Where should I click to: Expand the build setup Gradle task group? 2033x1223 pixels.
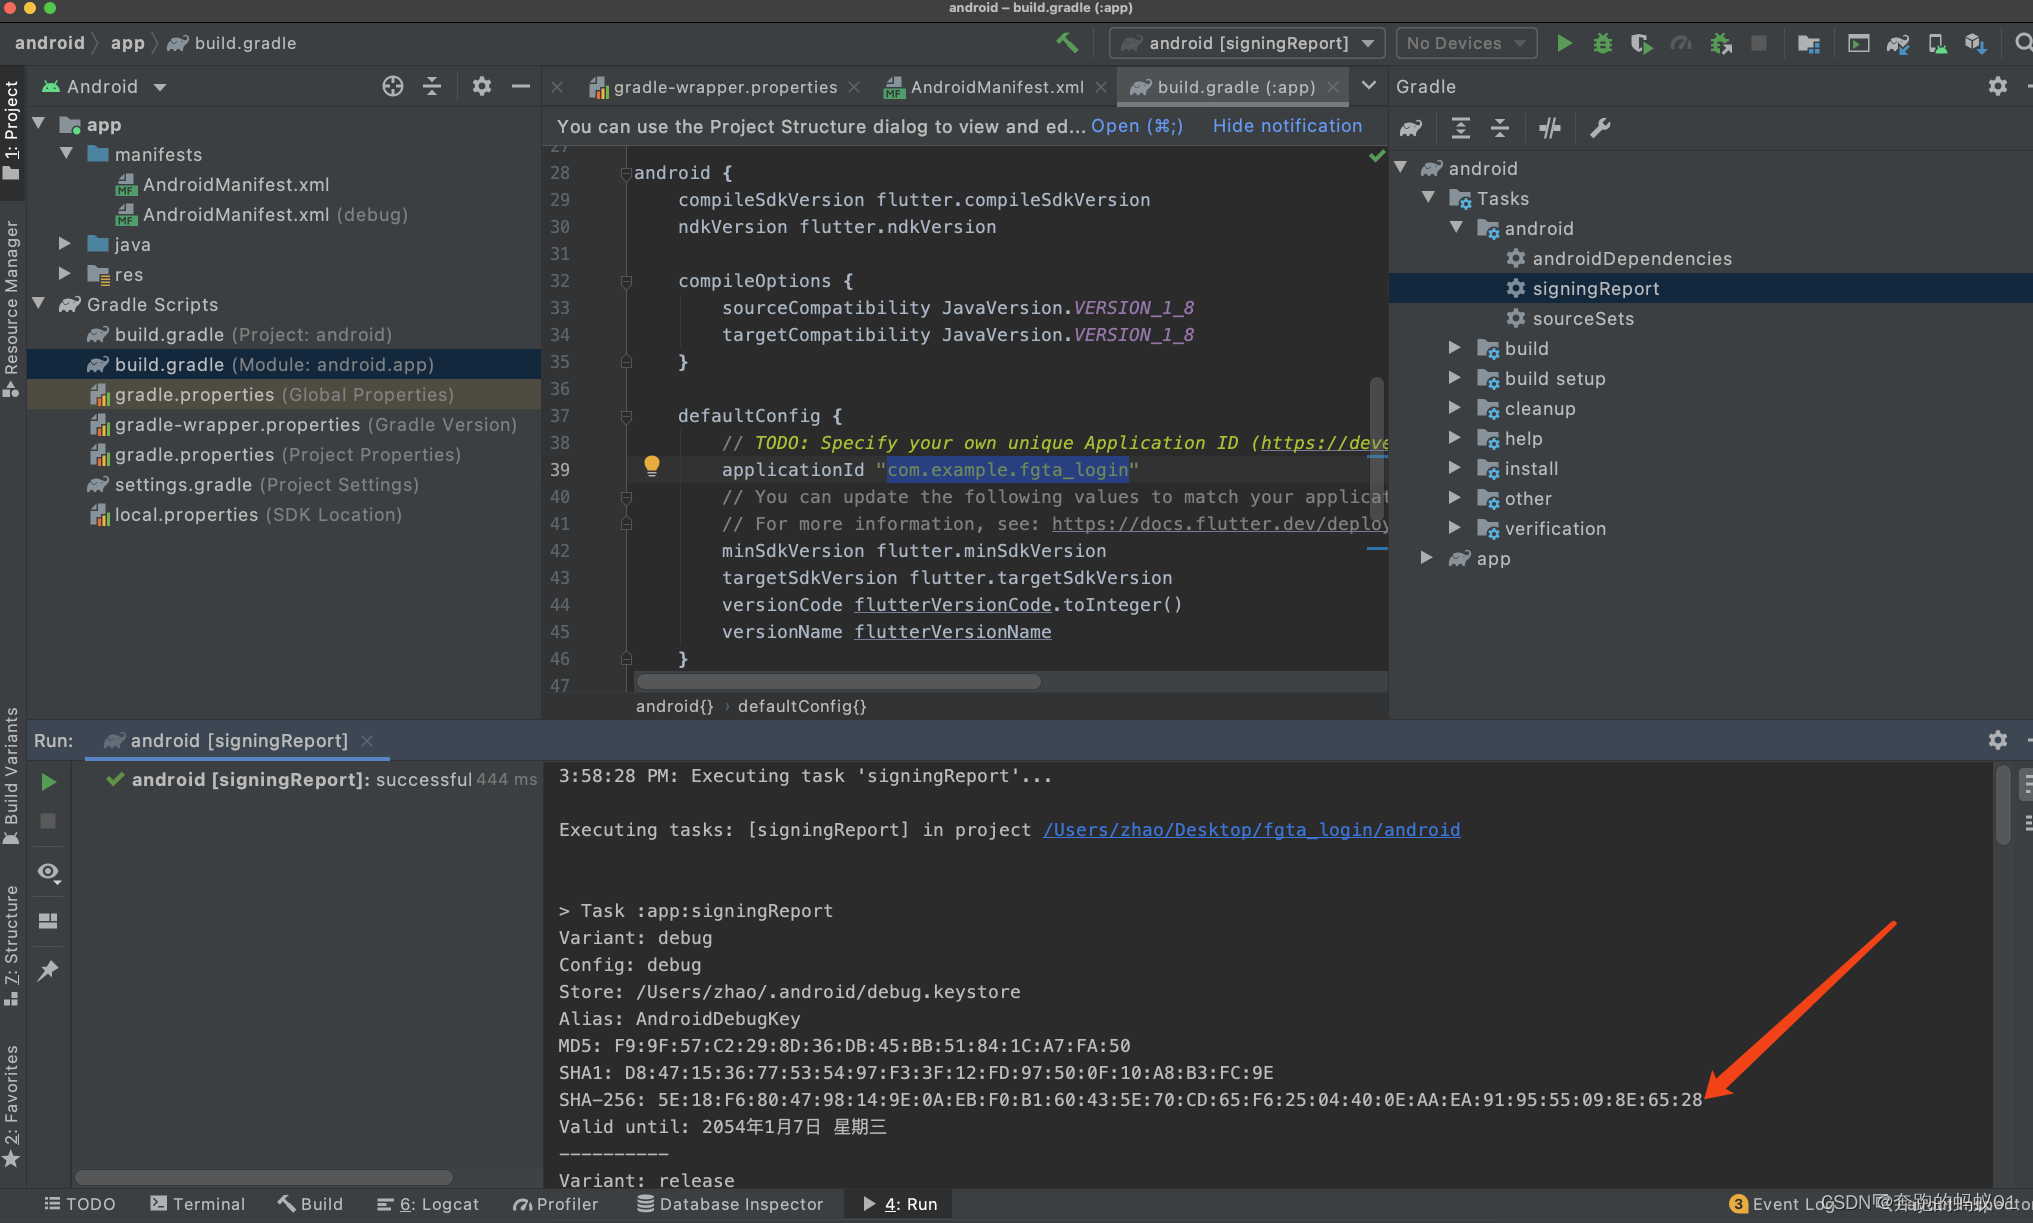[x=1455, y=378]
